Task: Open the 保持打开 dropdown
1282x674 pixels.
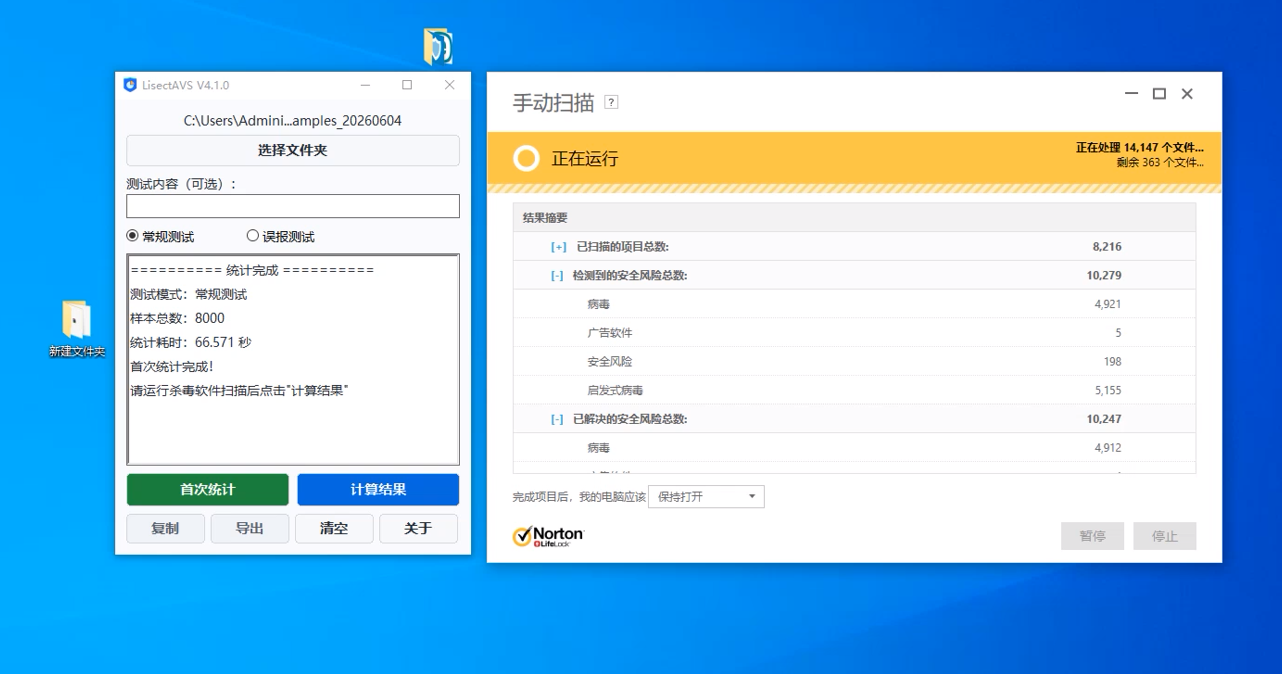Action: [x=706, y=497]
